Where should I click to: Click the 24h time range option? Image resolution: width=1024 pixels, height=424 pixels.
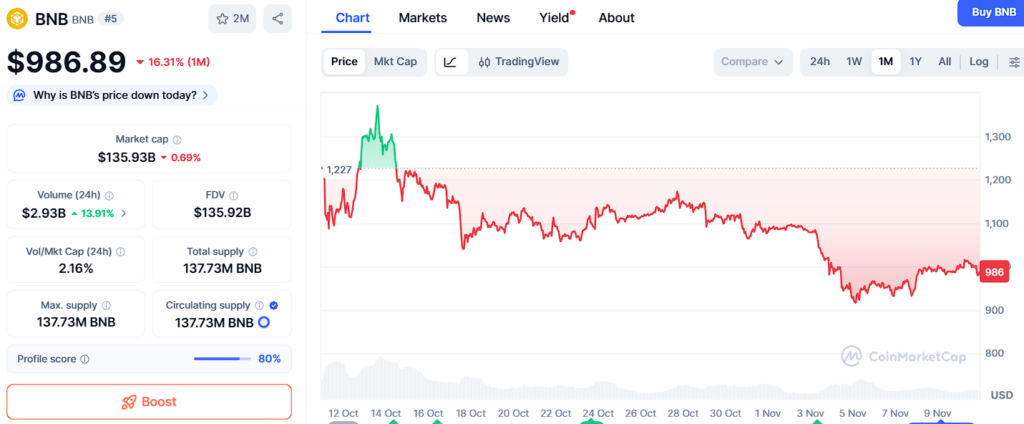(820, 62)
